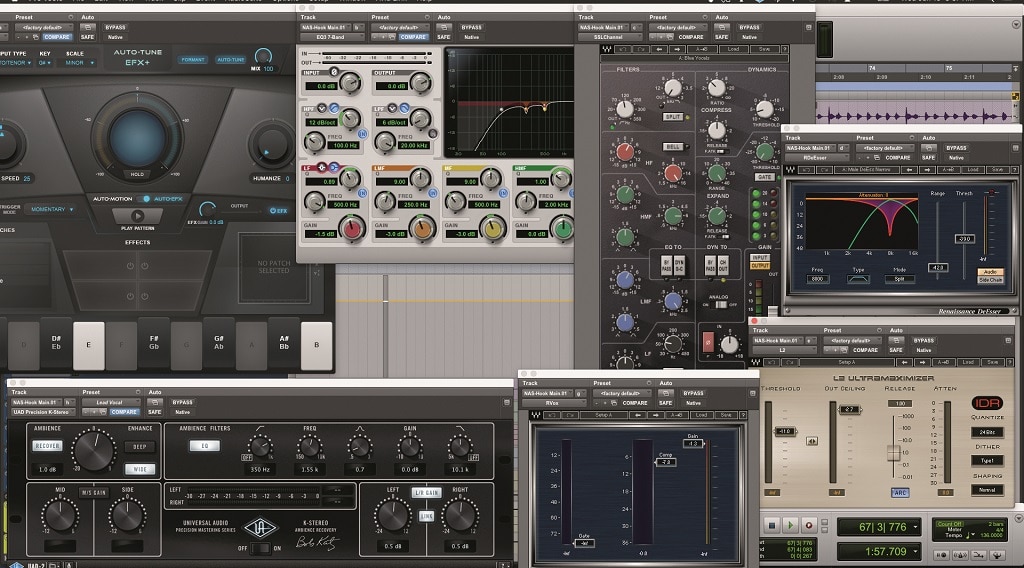Open the Mode dropdown showing Split in RDeEsser
1024x568 pixels.
[899, 279]
